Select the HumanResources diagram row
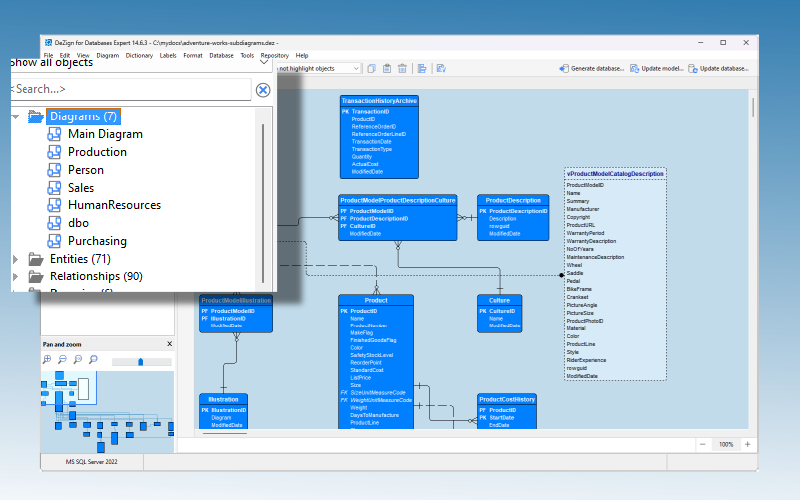 (x=114, y=205)
